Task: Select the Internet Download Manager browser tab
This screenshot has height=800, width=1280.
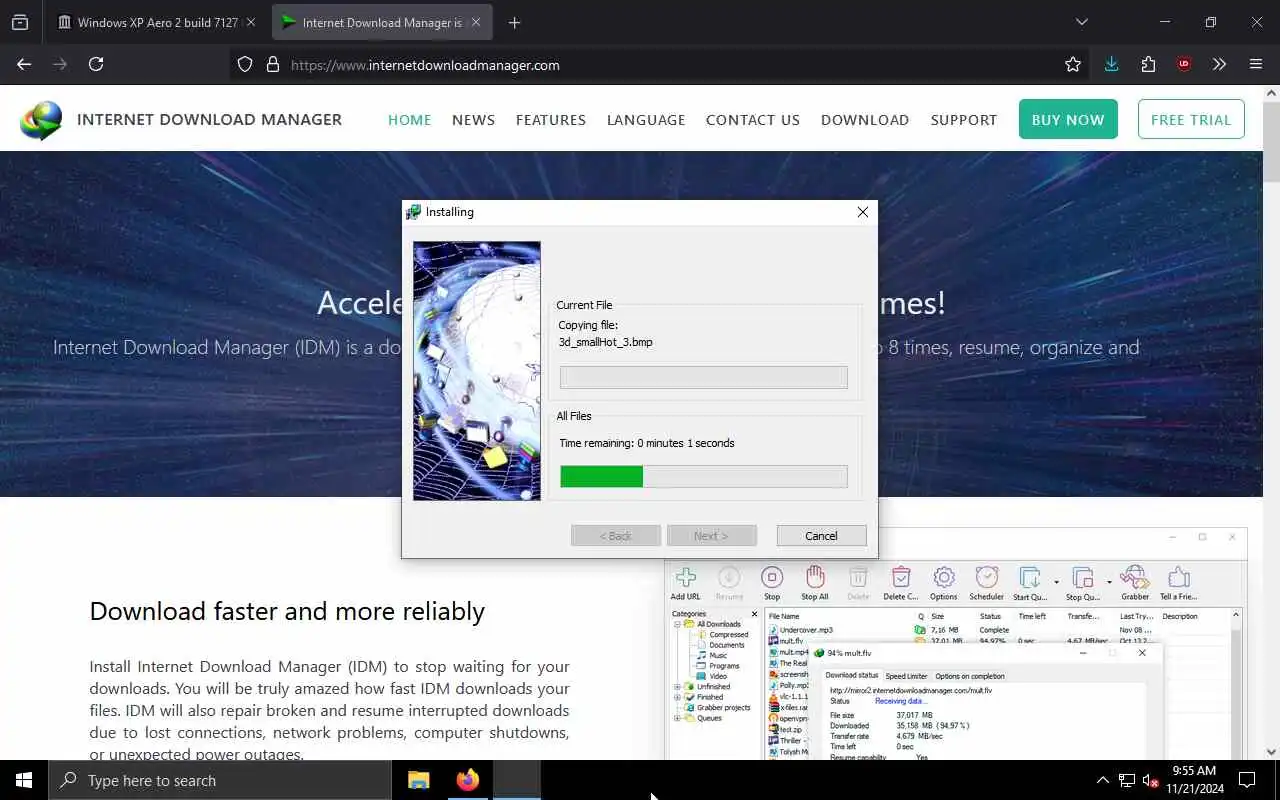Action: (x=381, y=22)
